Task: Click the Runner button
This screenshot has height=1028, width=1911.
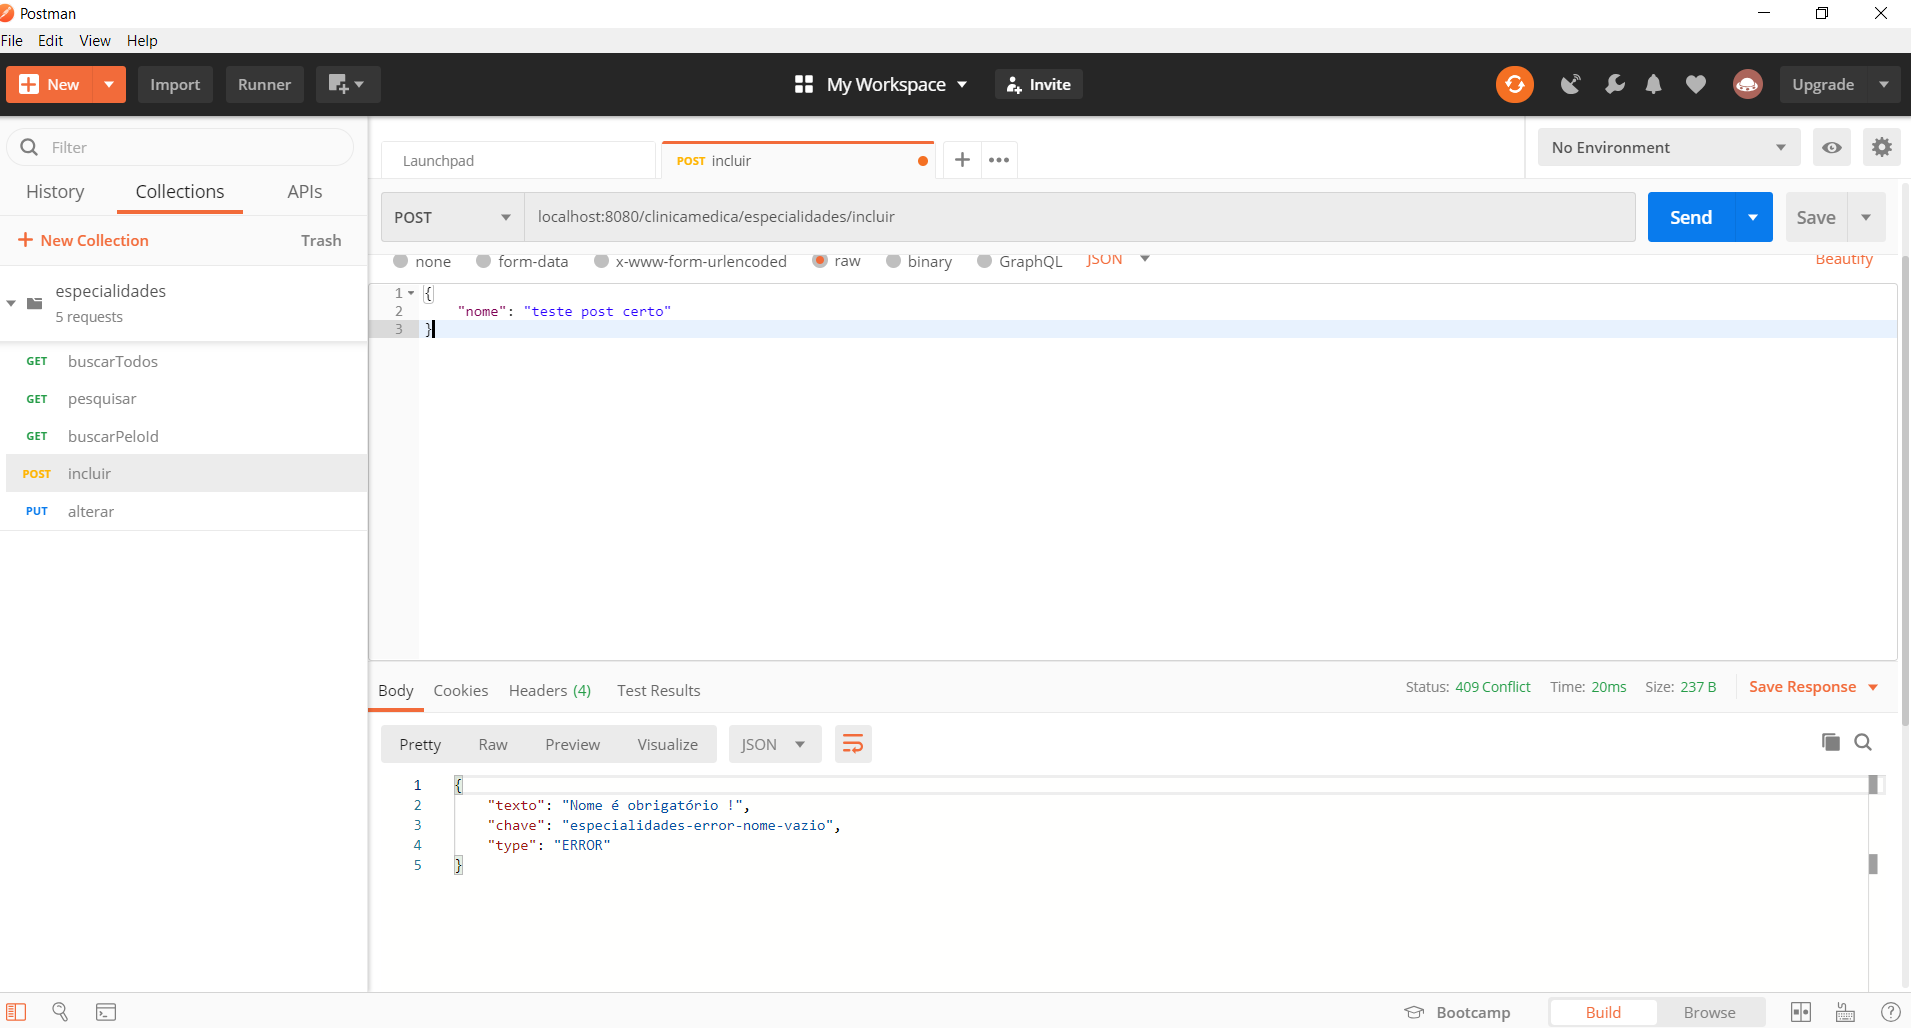Action: coord(264,84)
